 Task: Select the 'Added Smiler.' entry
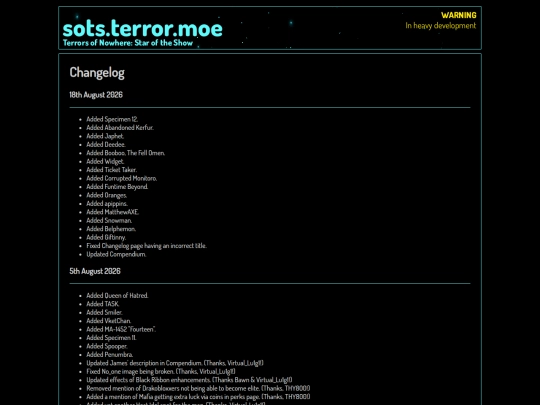pyautogui.click(x=104, y=312)
